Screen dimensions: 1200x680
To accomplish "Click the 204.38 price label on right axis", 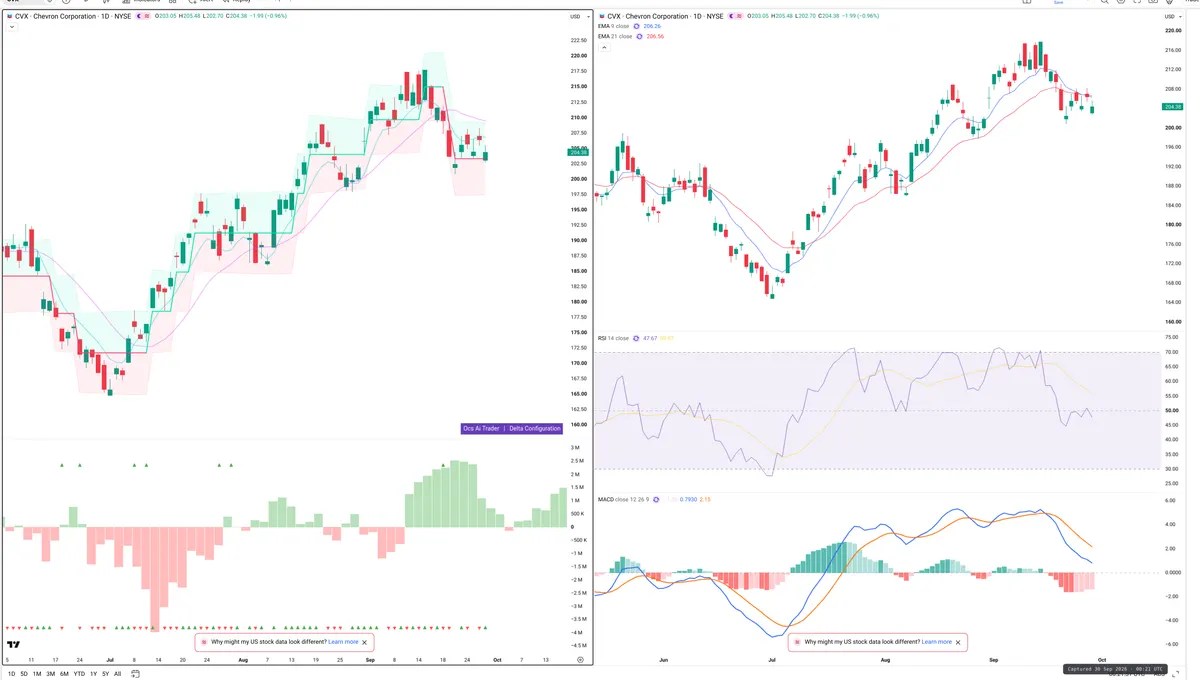I will (x=1175, y=106).
